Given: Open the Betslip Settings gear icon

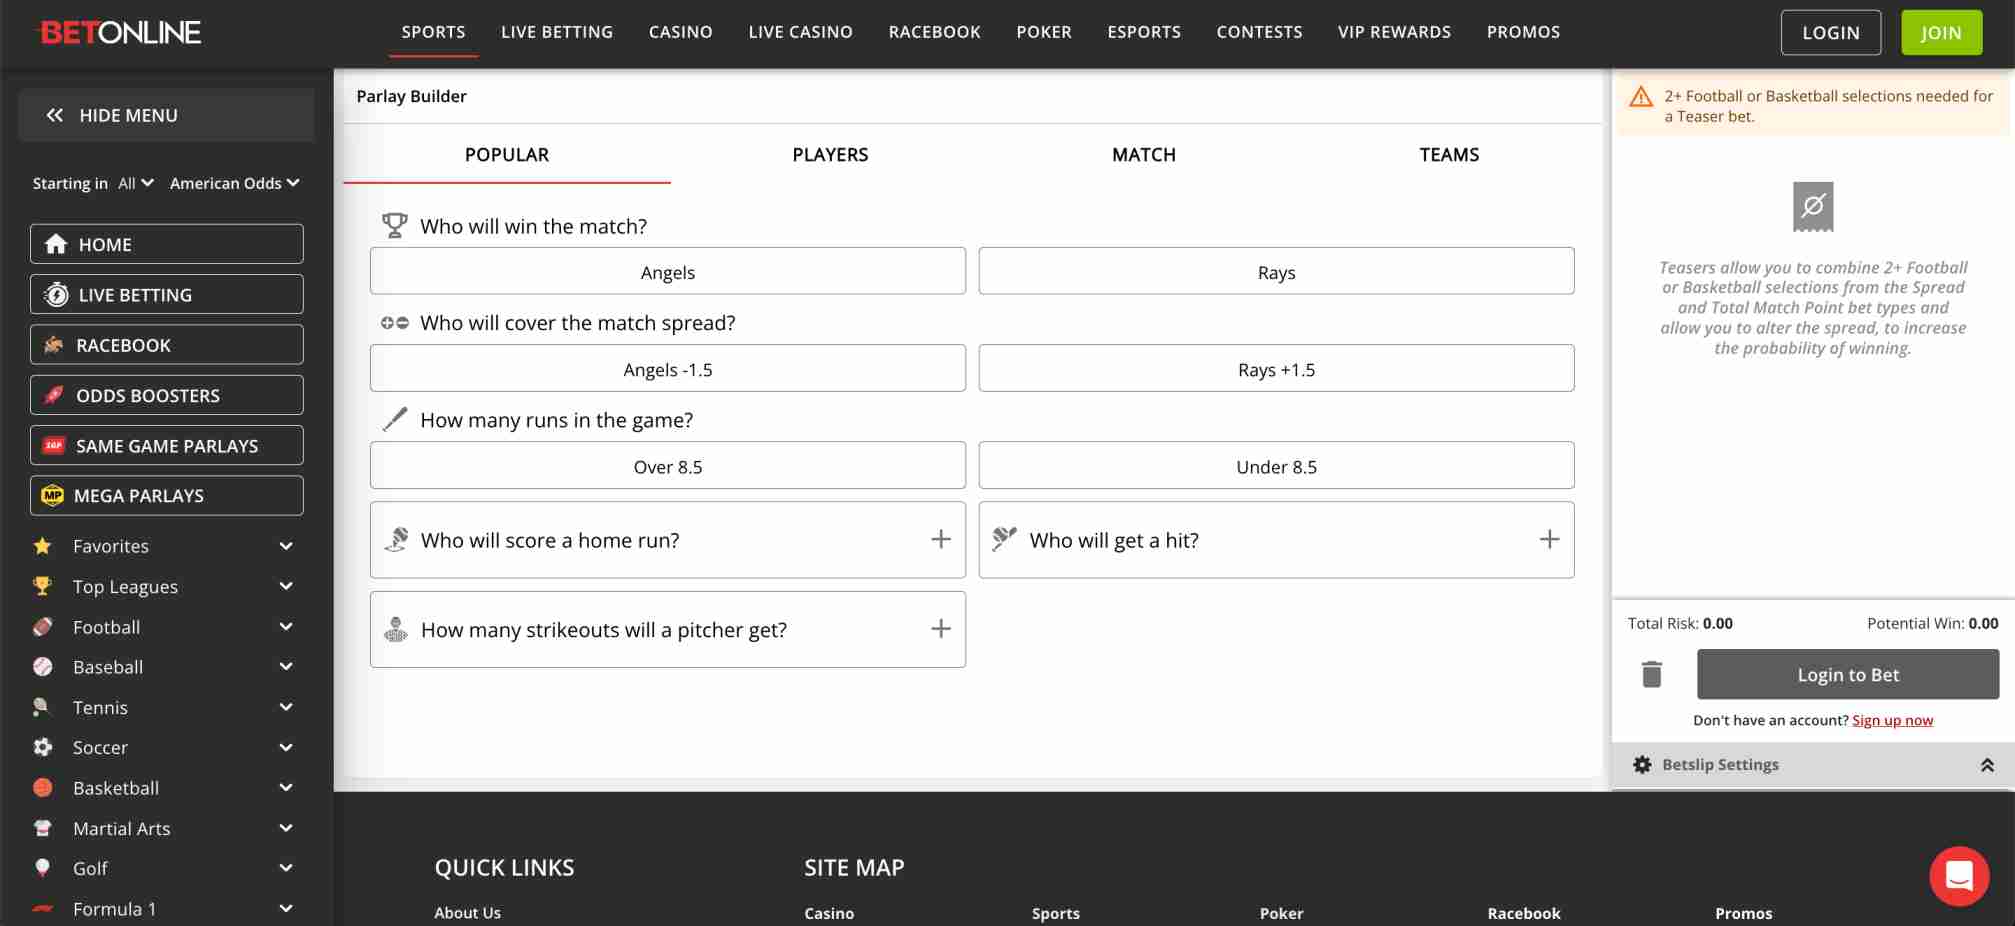Looking at the screenshot, I should click(x=1641, y=764).
